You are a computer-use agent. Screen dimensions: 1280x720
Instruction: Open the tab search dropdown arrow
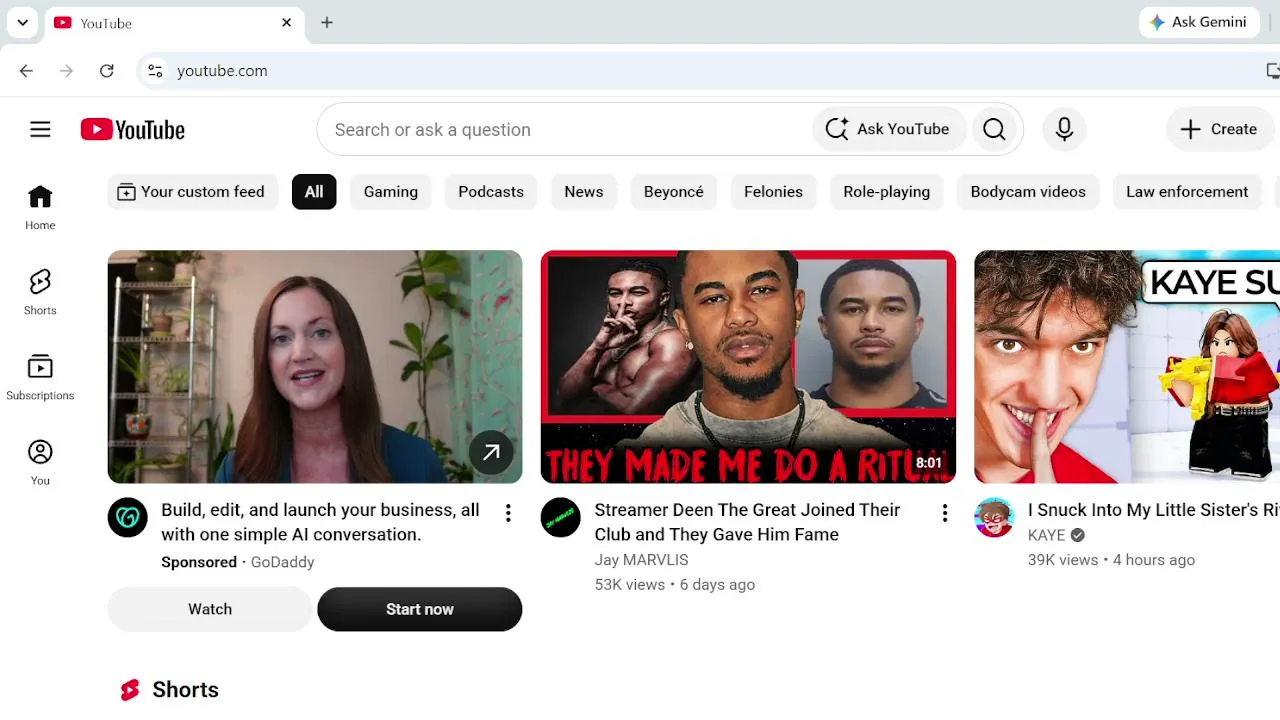pos(22,22)
